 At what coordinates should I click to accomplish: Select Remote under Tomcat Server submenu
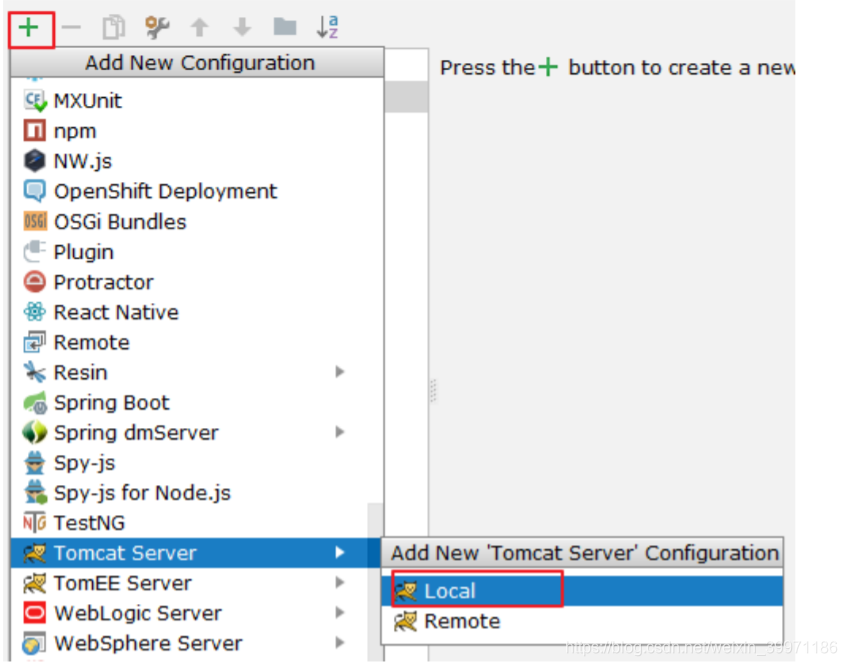582,621
